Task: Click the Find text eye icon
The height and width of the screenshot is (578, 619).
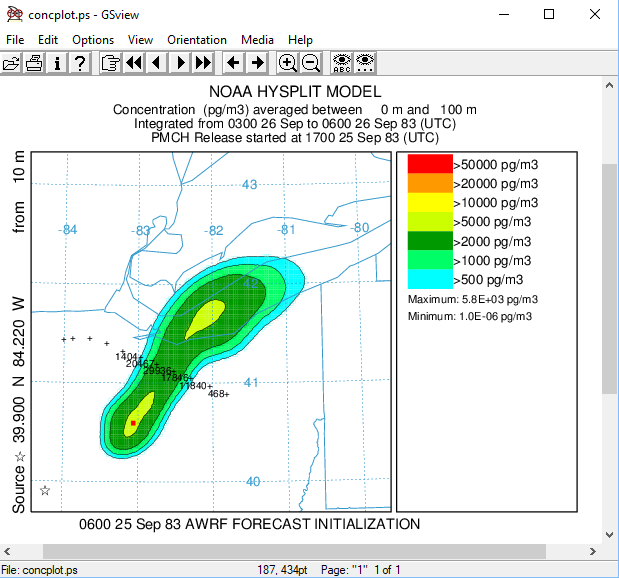Action: tap(341, 63)
